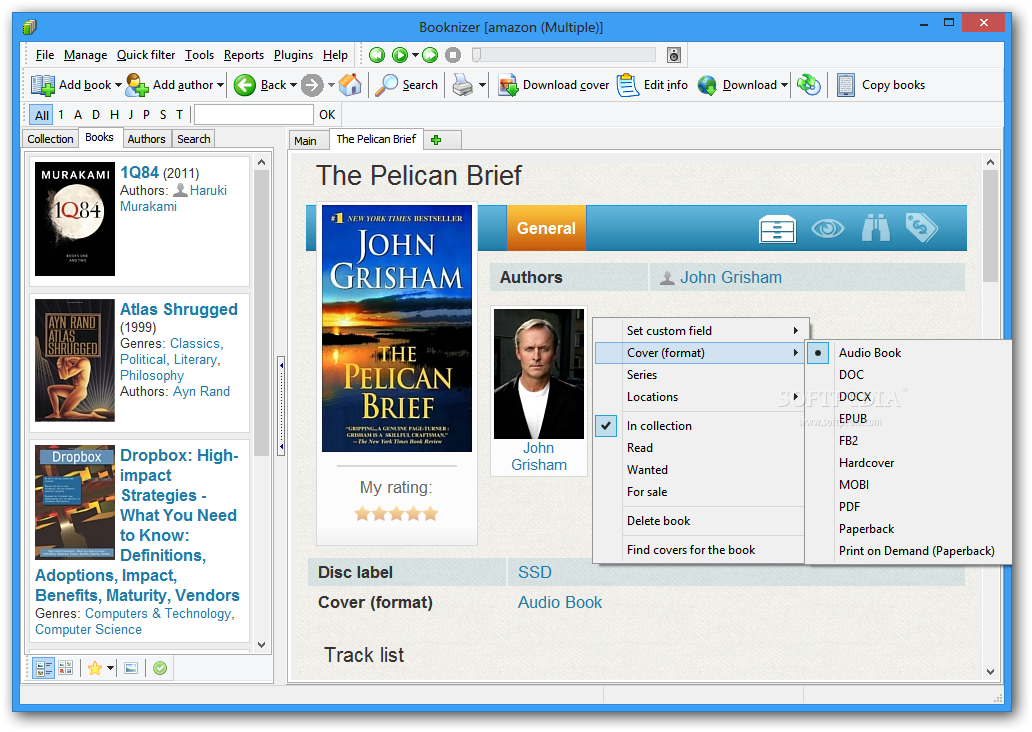The width and height of the screenshot is (1032, 732).
Task: Switch to the Authors tab
Action: (146, 139)
